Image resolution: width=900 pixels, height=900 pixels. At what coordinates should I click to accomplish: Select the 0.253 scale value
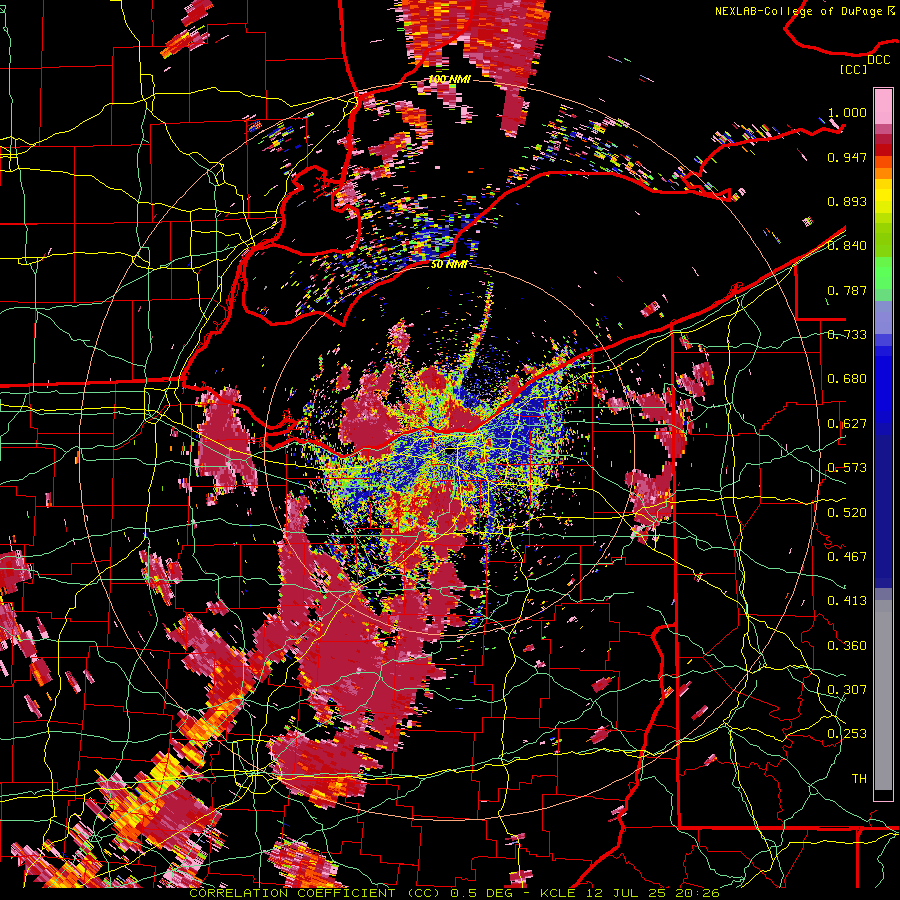pyautogui.click(x=847, y=734)
